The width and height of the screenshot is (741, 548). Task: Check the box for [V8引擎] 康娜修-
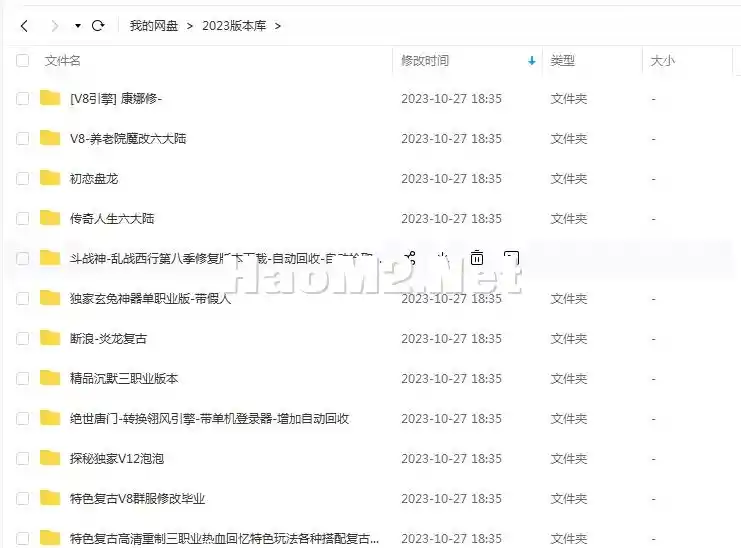(23, 98)
